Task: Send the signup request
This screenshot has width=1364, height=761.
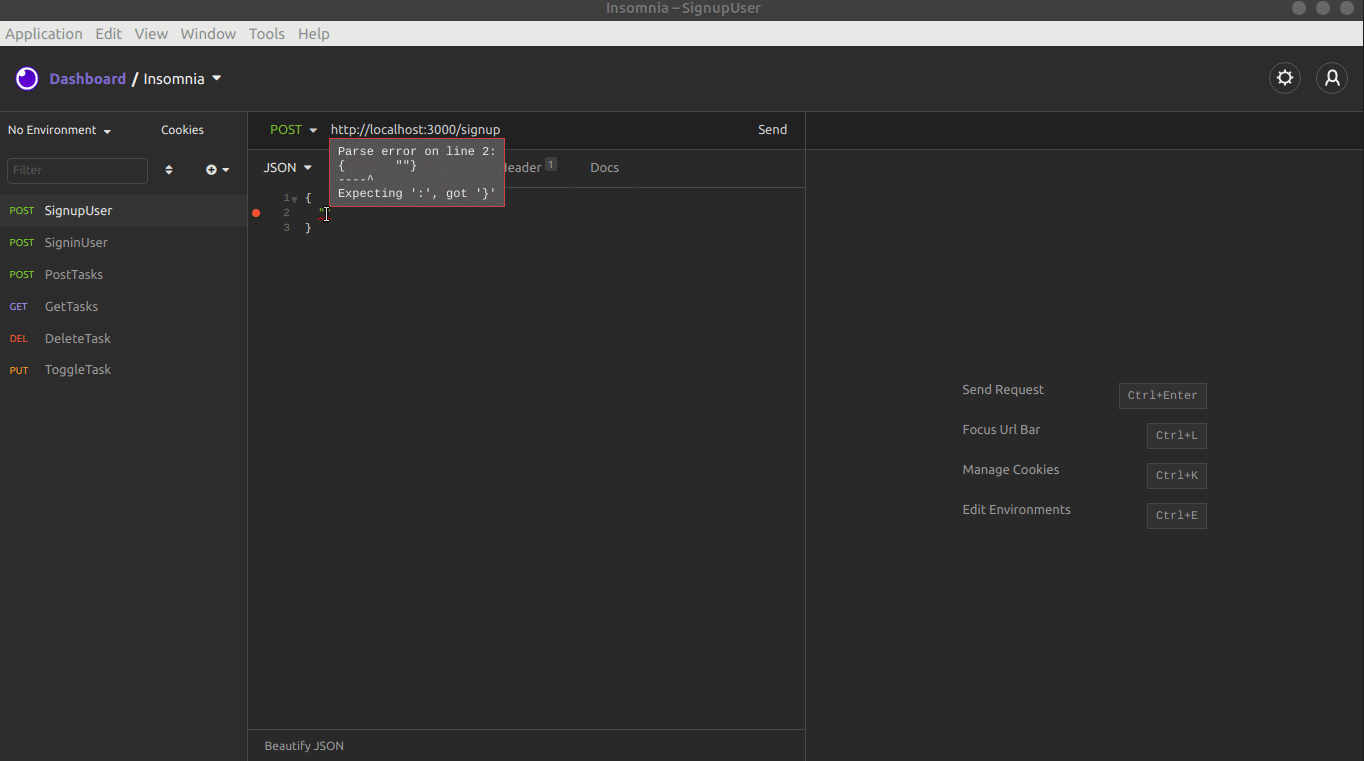Action: click(x=772, y=130)
